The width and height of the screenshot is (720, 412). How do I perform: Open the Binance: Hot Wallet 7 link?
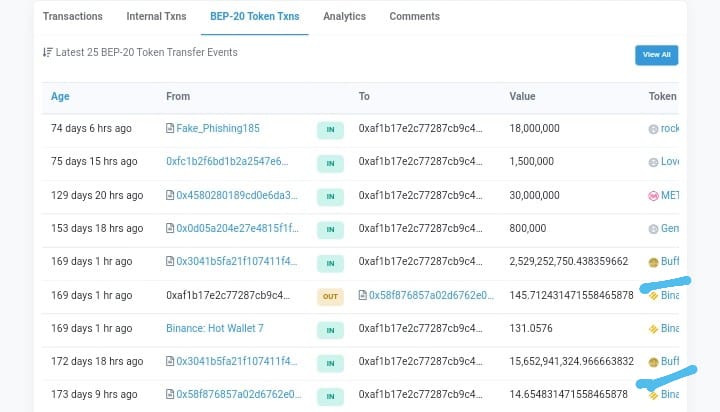pos(215,328)
